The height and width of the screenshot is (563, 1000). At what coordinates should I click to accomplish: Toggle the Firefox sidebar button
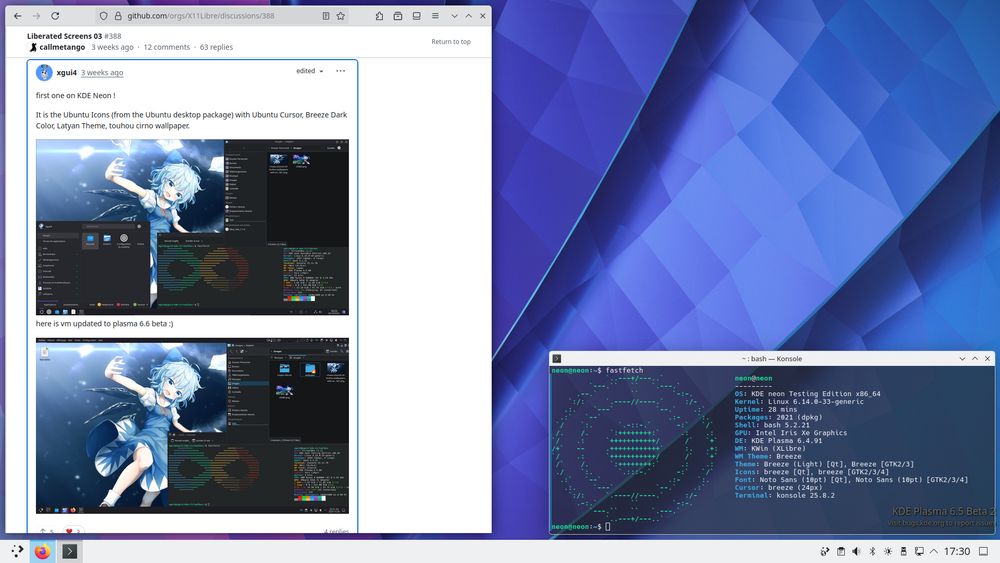(x=416, y=16)
